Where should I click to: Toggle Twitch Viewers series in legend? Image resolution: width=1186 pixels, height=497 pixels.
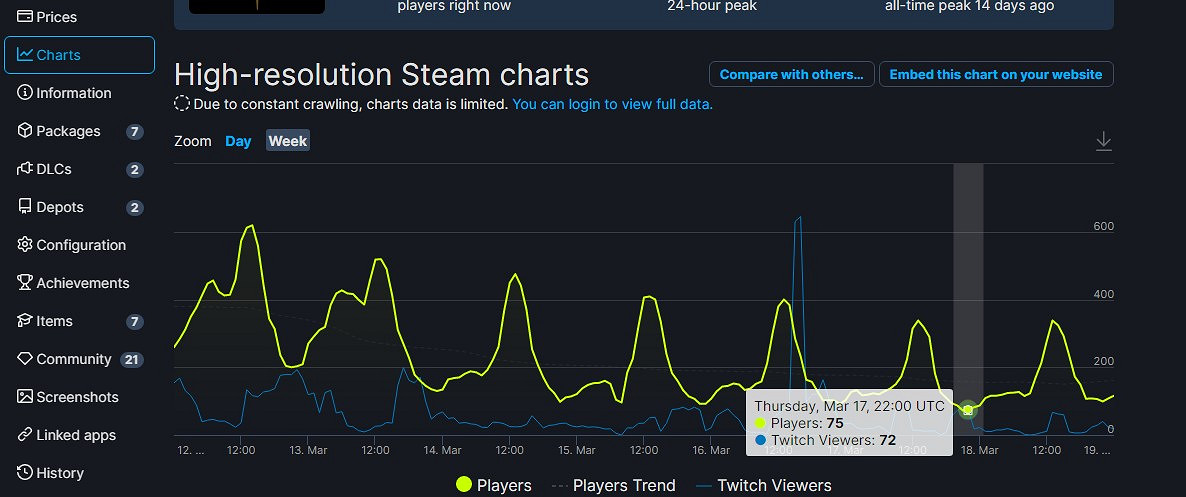point(762,485)
